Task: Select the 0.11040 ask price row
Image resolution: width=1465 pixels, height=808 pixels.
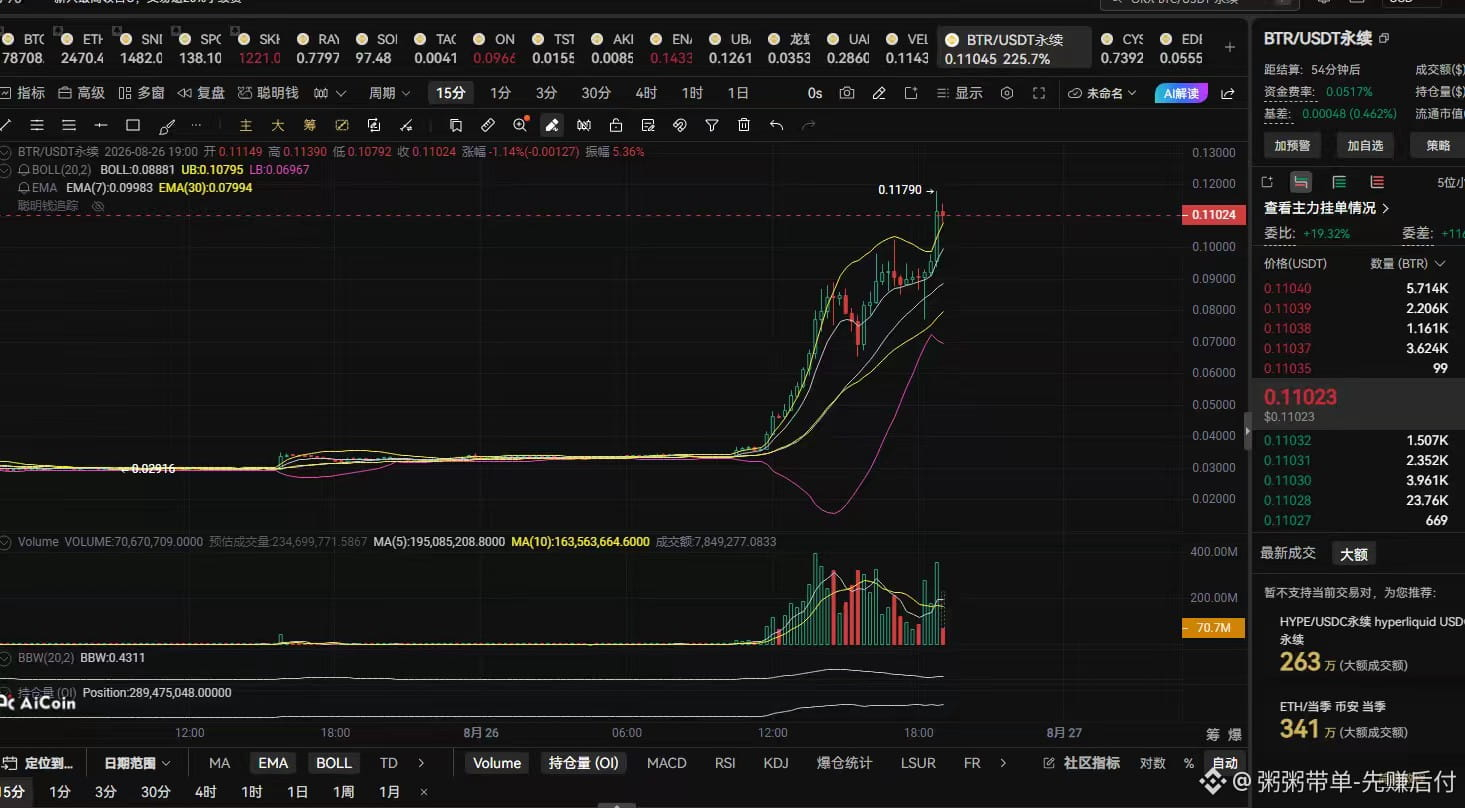Action: coord(1356,288)
